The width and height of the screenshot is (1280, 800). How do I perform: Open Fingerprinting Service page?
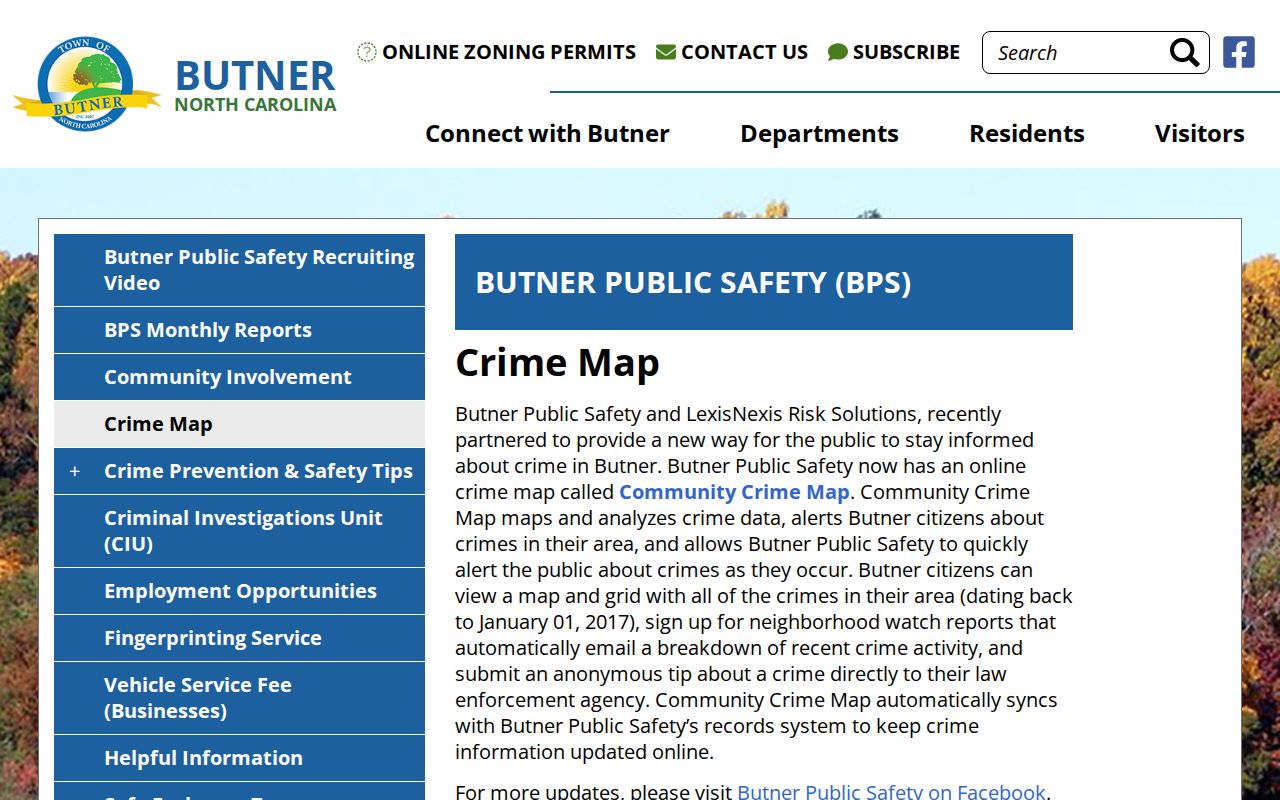240,638
